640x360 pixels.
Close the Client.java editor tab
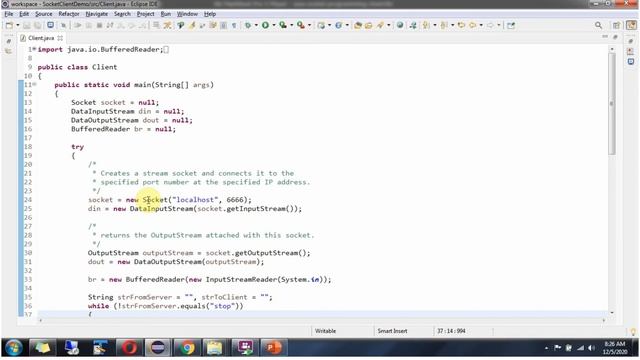coord(60,38)
